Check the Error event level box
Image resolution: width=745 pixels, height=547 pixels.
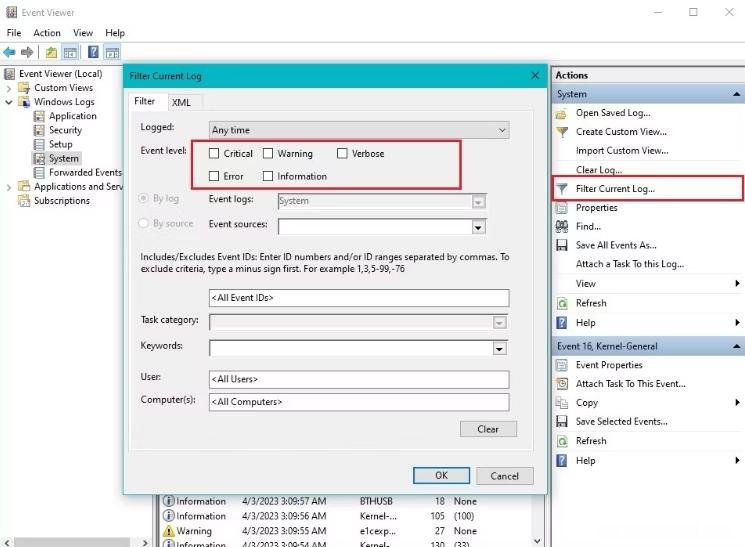[x=214, y=176]
